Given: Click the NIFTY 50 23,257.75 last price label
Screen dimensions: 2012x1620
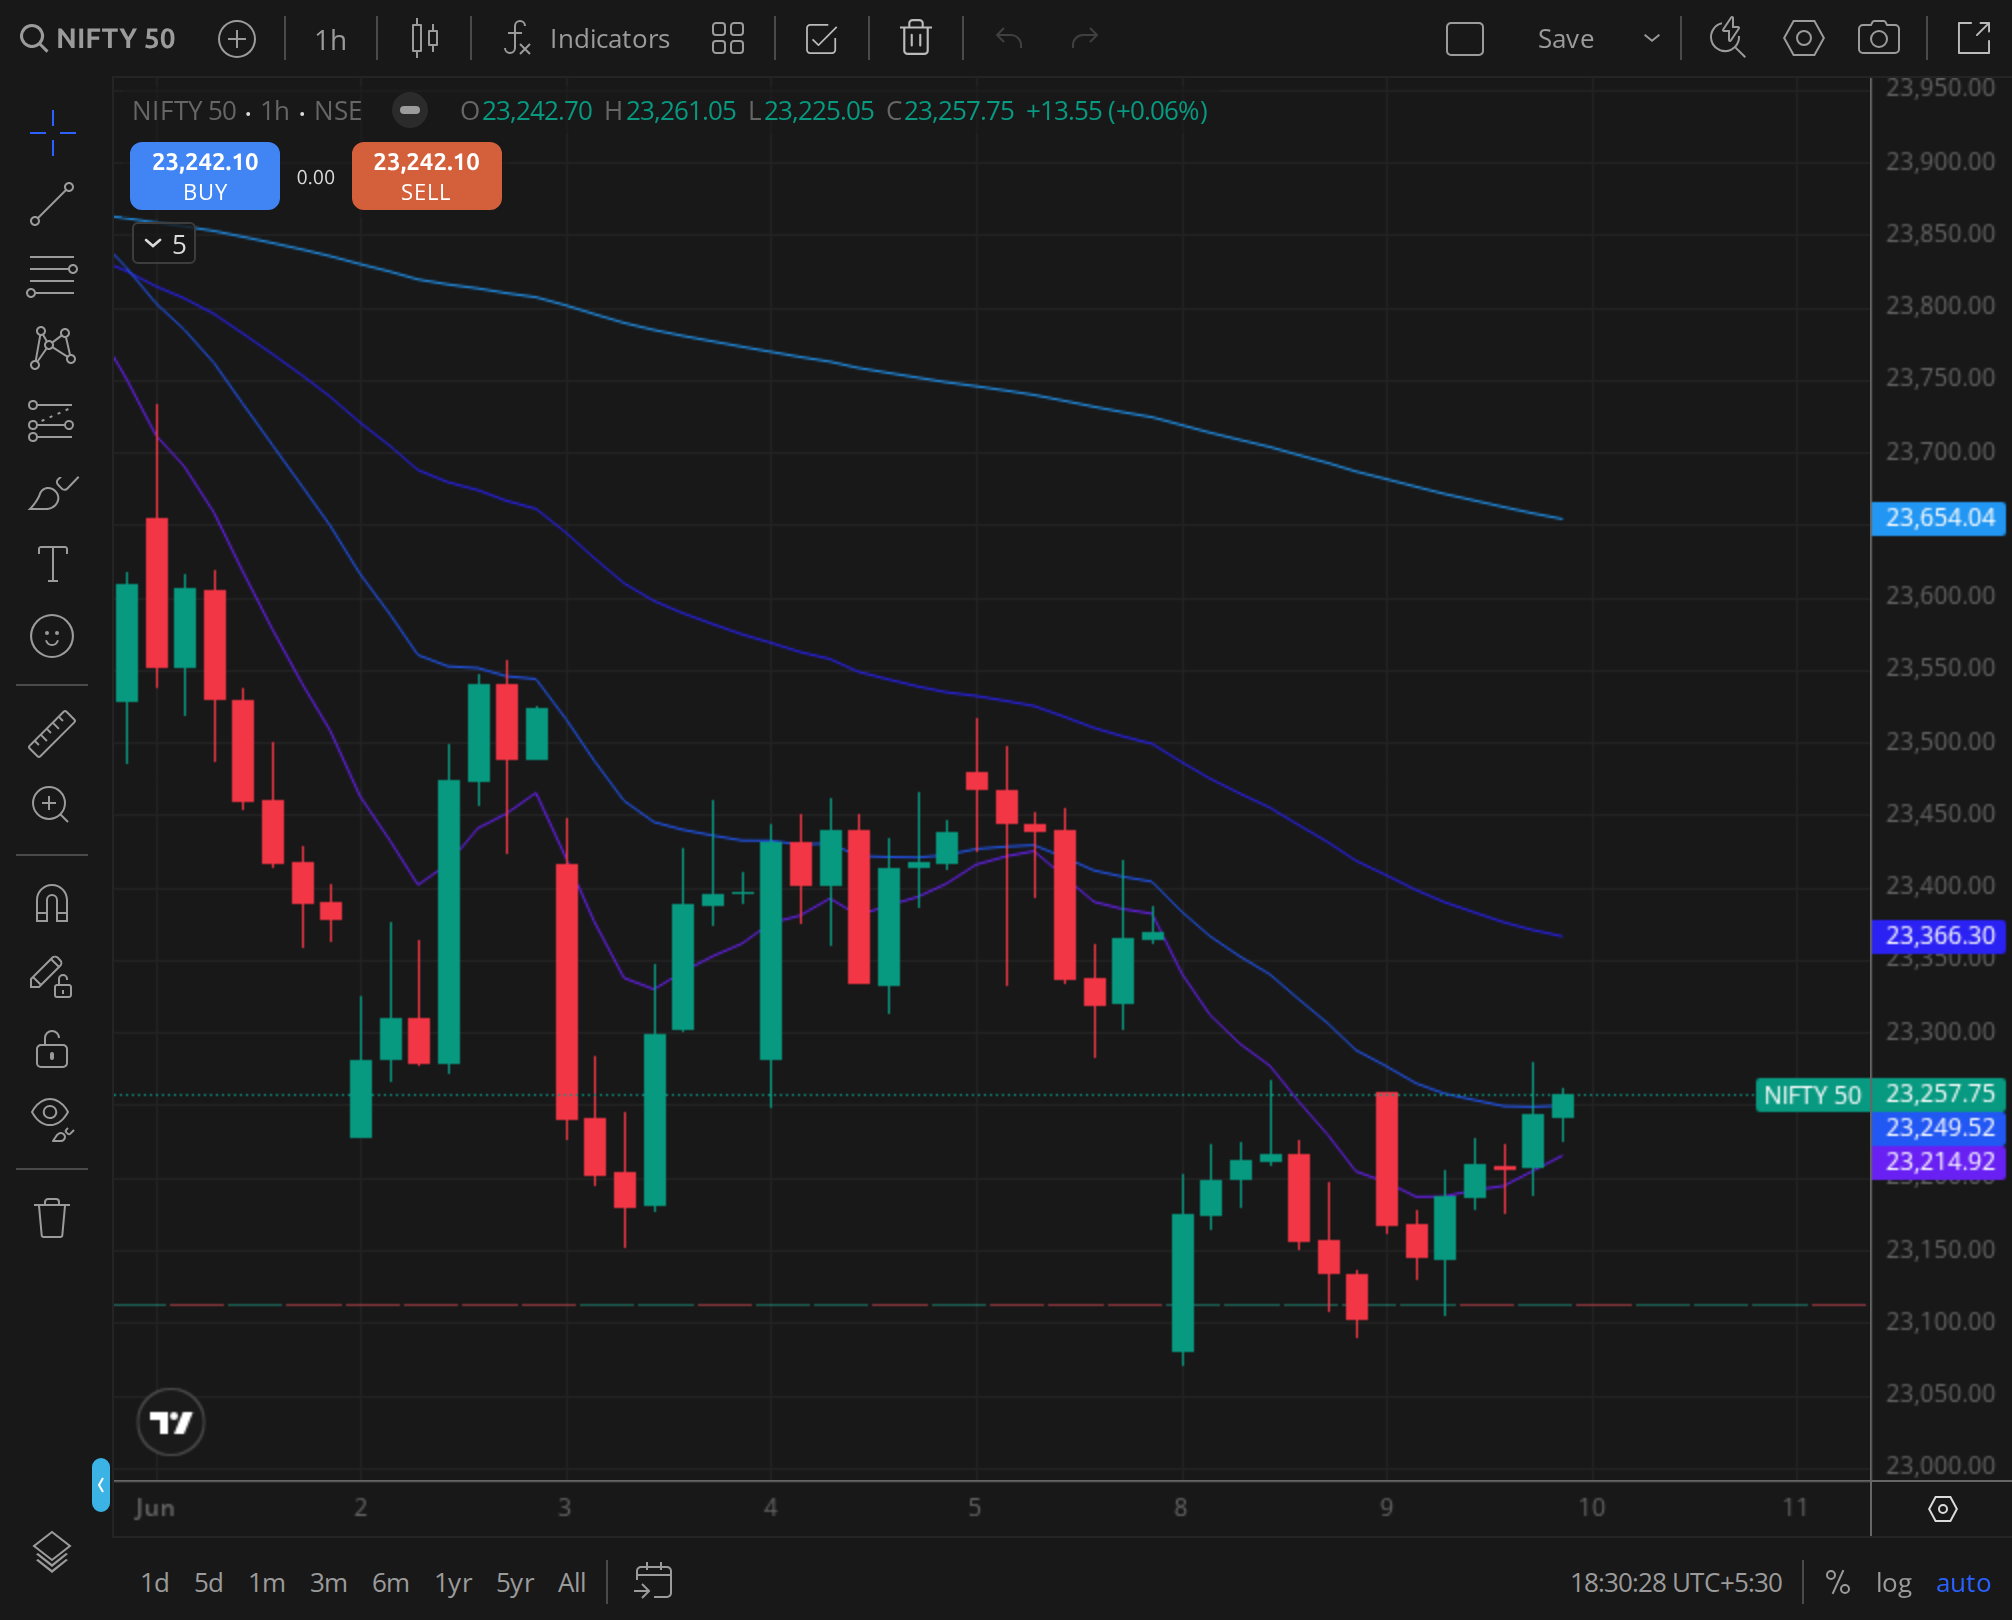Looking at the screenshot, I should click(x=1881, y=1095).
